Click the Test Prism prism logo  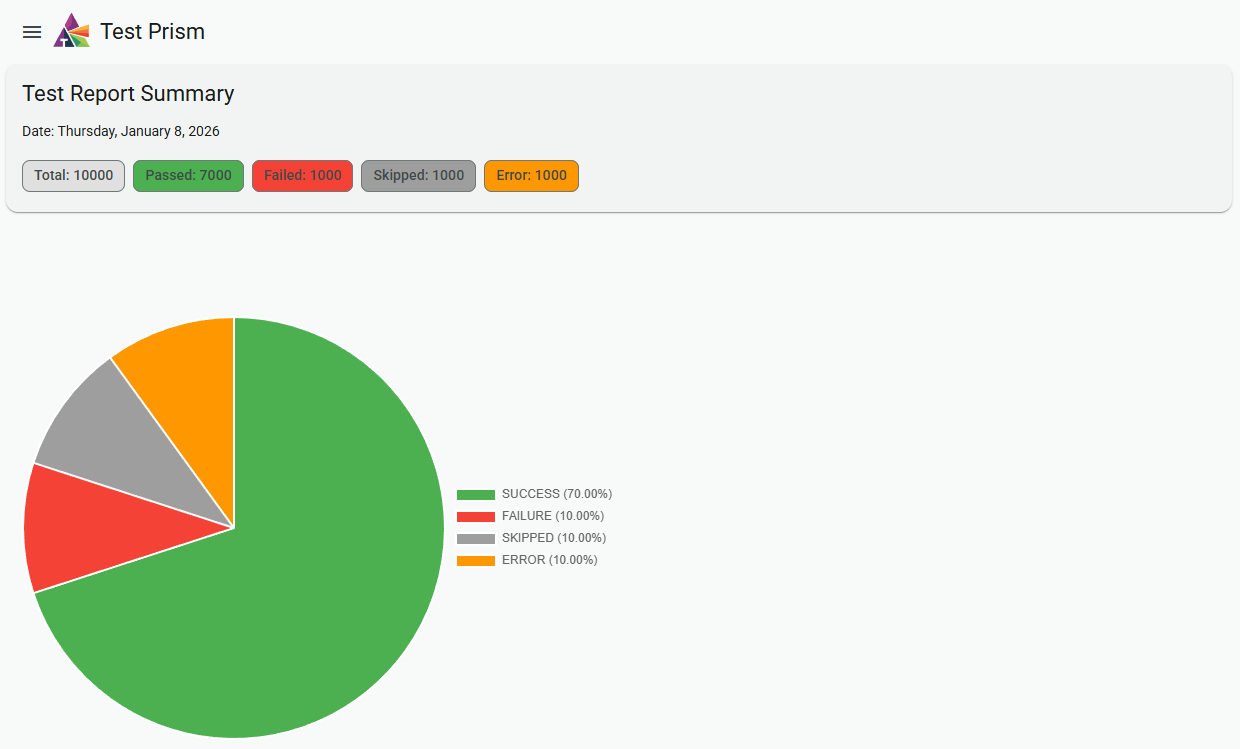(x=70, y=31)
